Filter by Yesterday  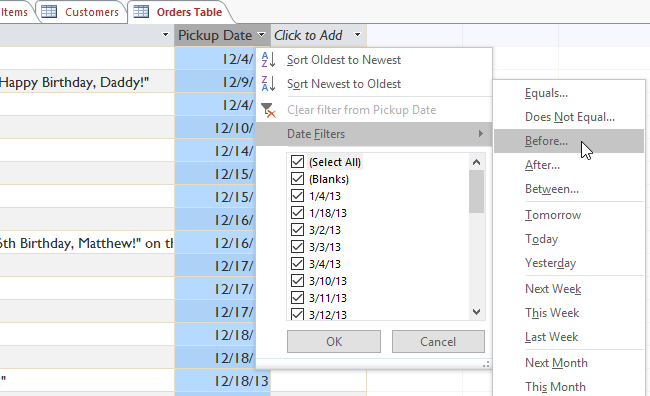pos(569,263)
